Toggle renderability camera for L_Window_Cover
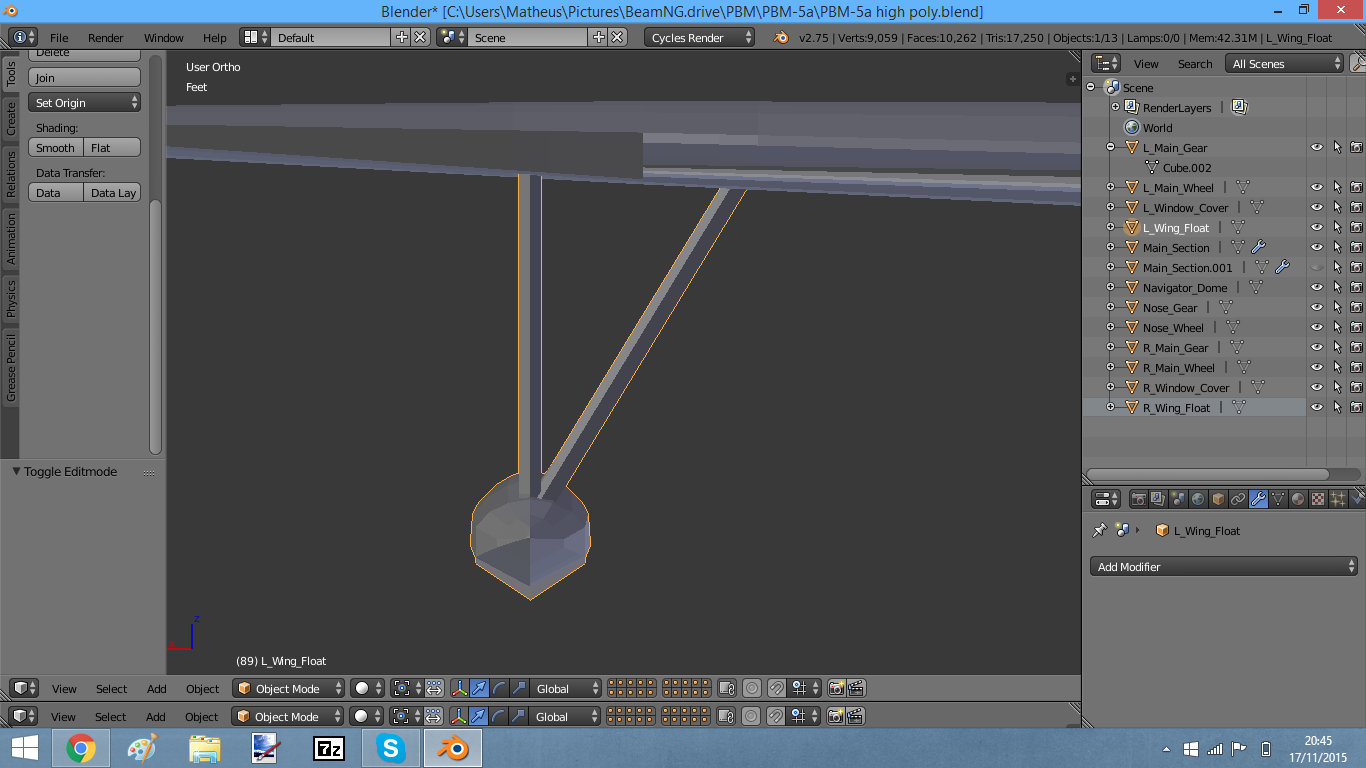This screenshot has height=768, width=1366. click(1356, 207)
